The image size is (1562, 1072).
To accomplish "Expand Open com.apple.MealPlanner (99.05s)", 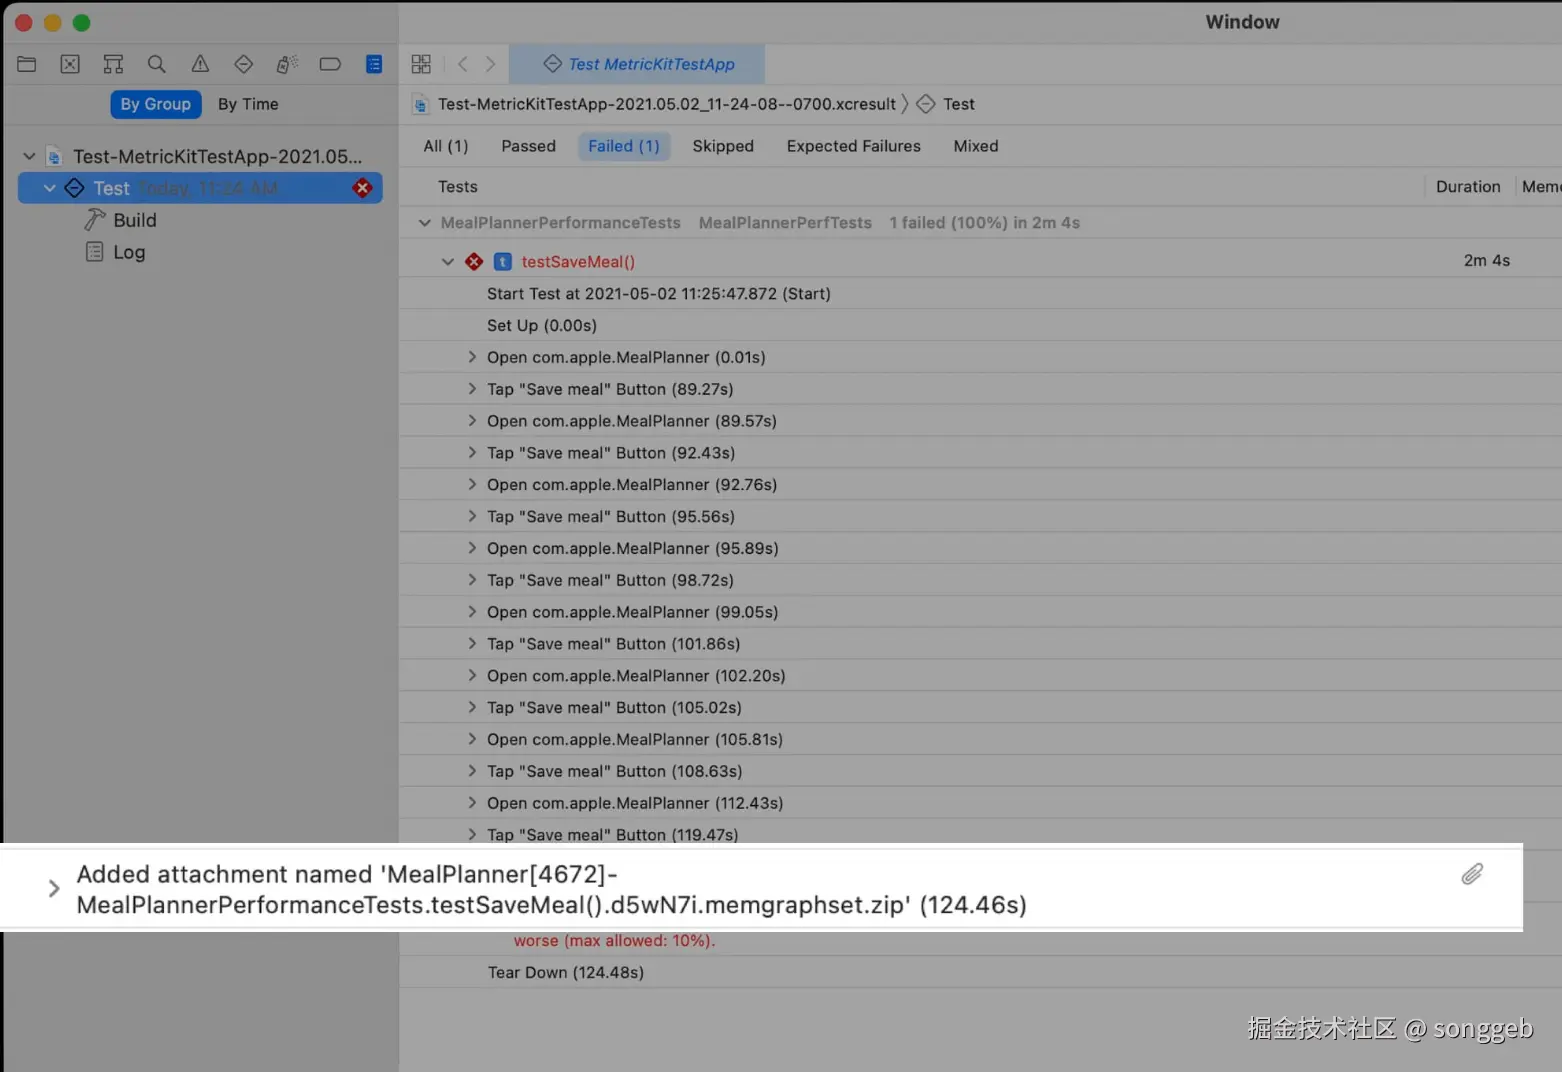I will coord(472,612).
